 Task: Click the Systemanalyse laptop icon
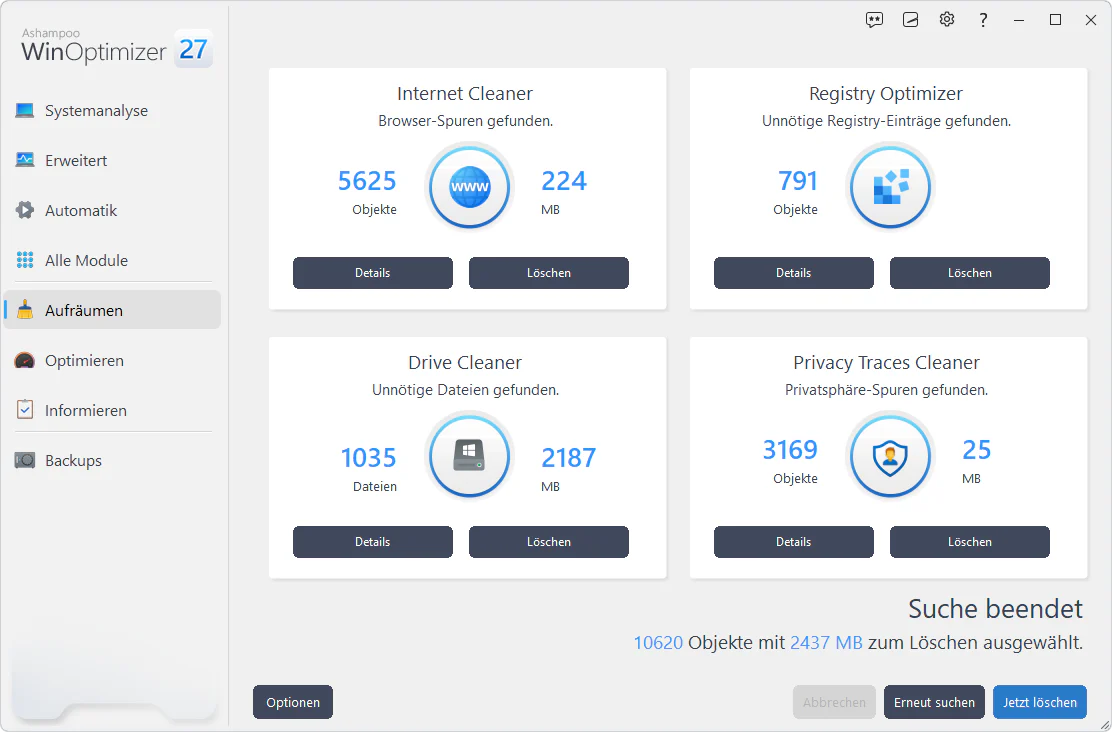click(25, 111)
